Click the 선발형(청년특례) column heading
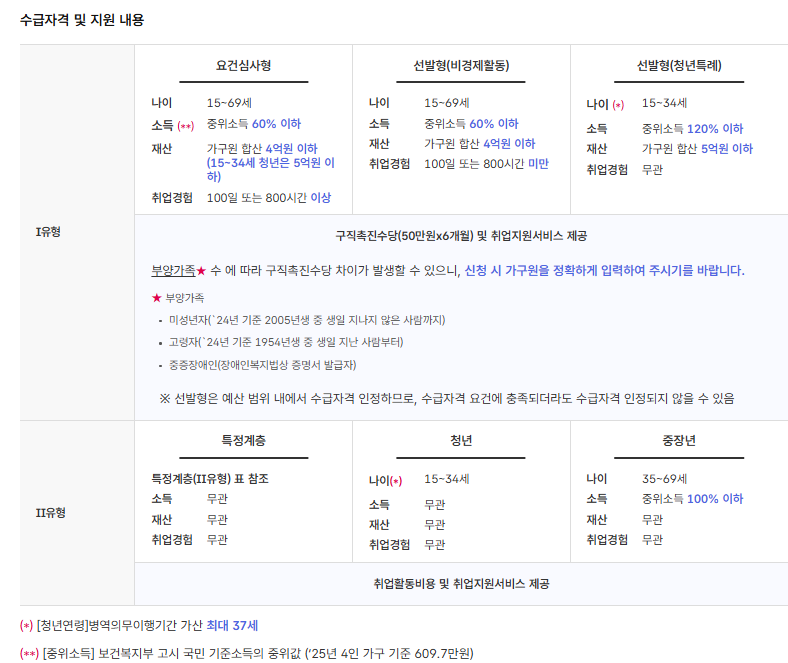The image size is (788, 663). pos(679,65)
